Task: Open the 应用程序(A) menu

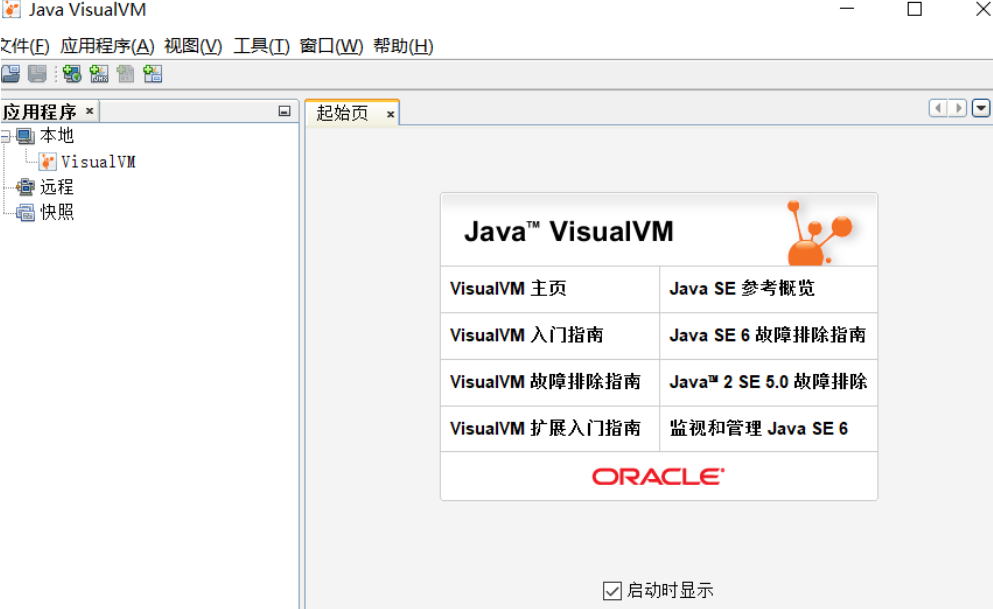Action: 107,46
